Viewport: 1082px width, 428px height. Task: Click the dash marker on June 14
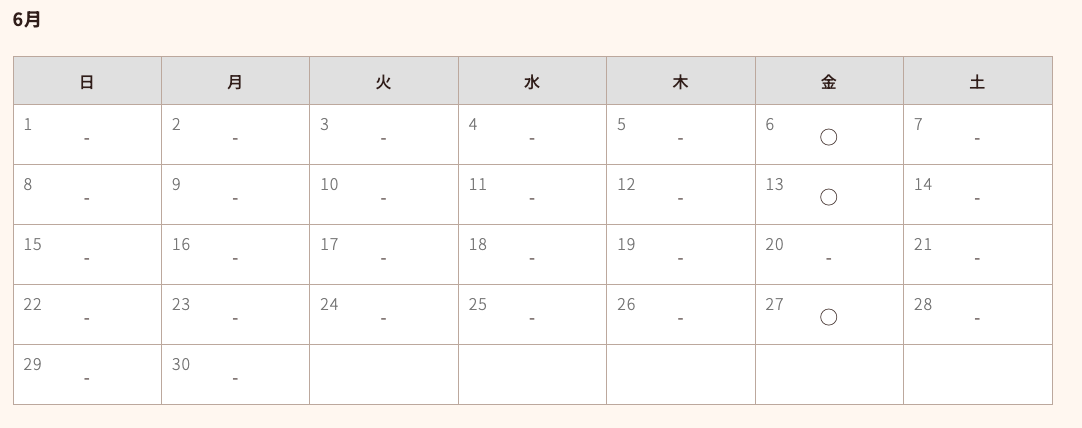(977, 199)
